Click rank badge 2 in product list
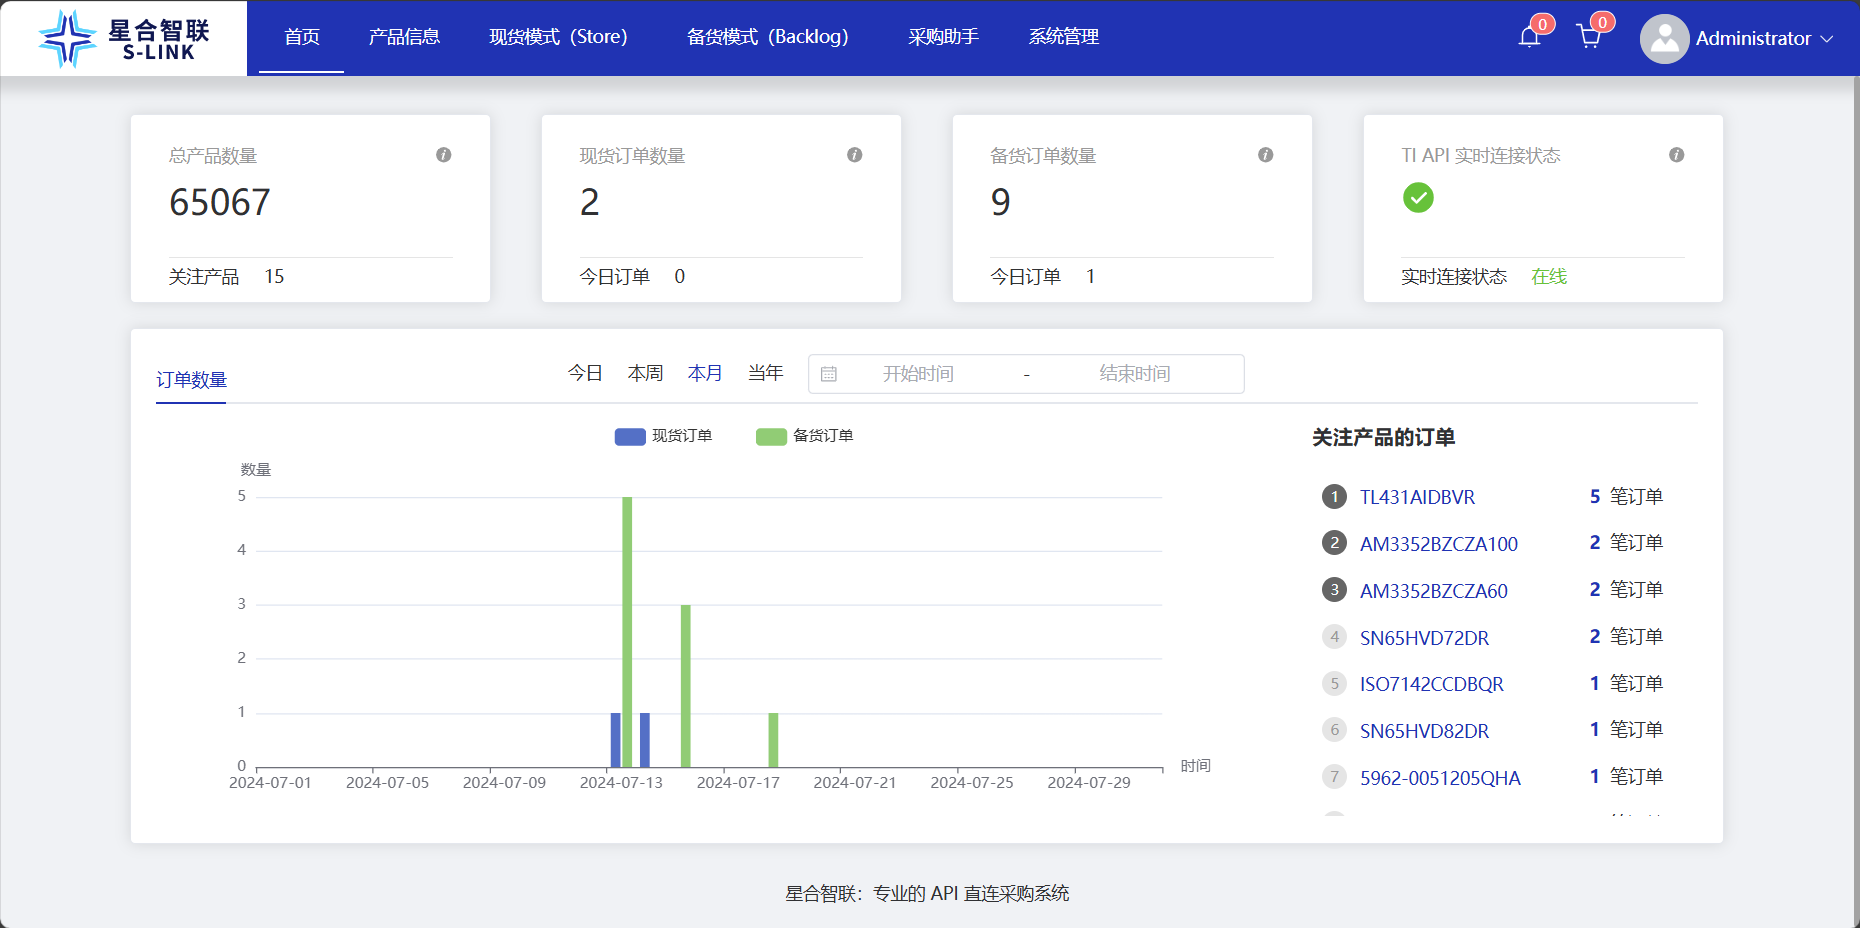1860x928 pixels. pyautogui.click(x=1334, y=543)
